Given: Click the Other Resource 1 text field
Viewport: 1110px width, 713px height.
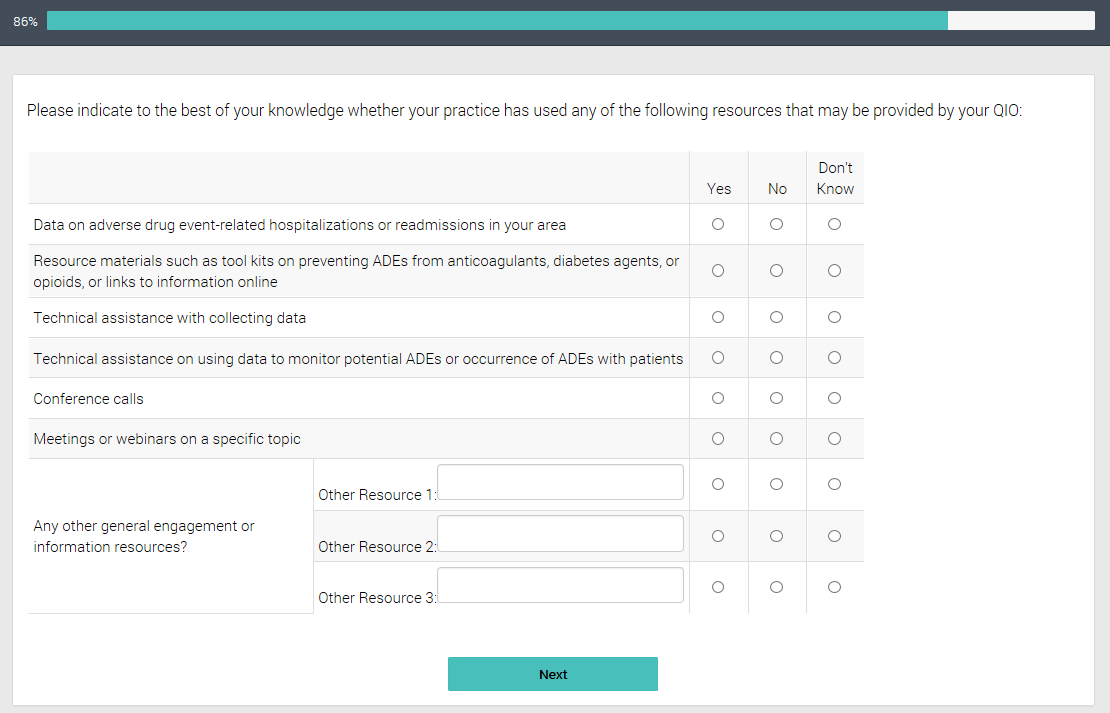Looking at the screenshot, I should [560, 482].
